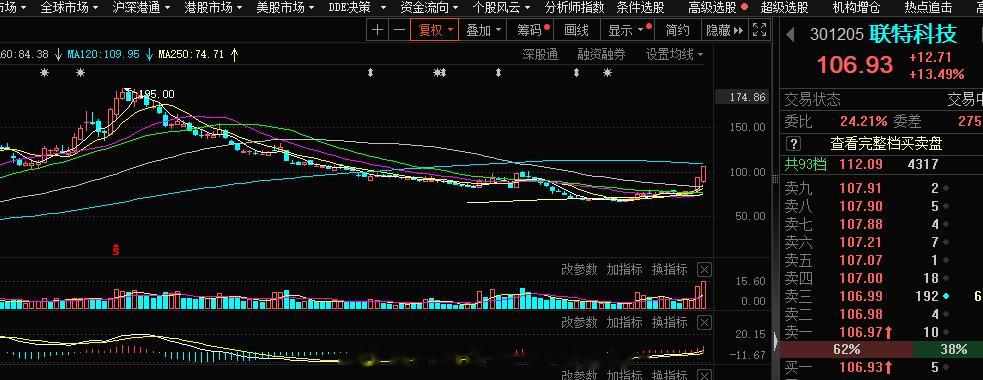The image size is (983, 380).
Task: Open the 资金流向 menu
Action: pos(429,8)
